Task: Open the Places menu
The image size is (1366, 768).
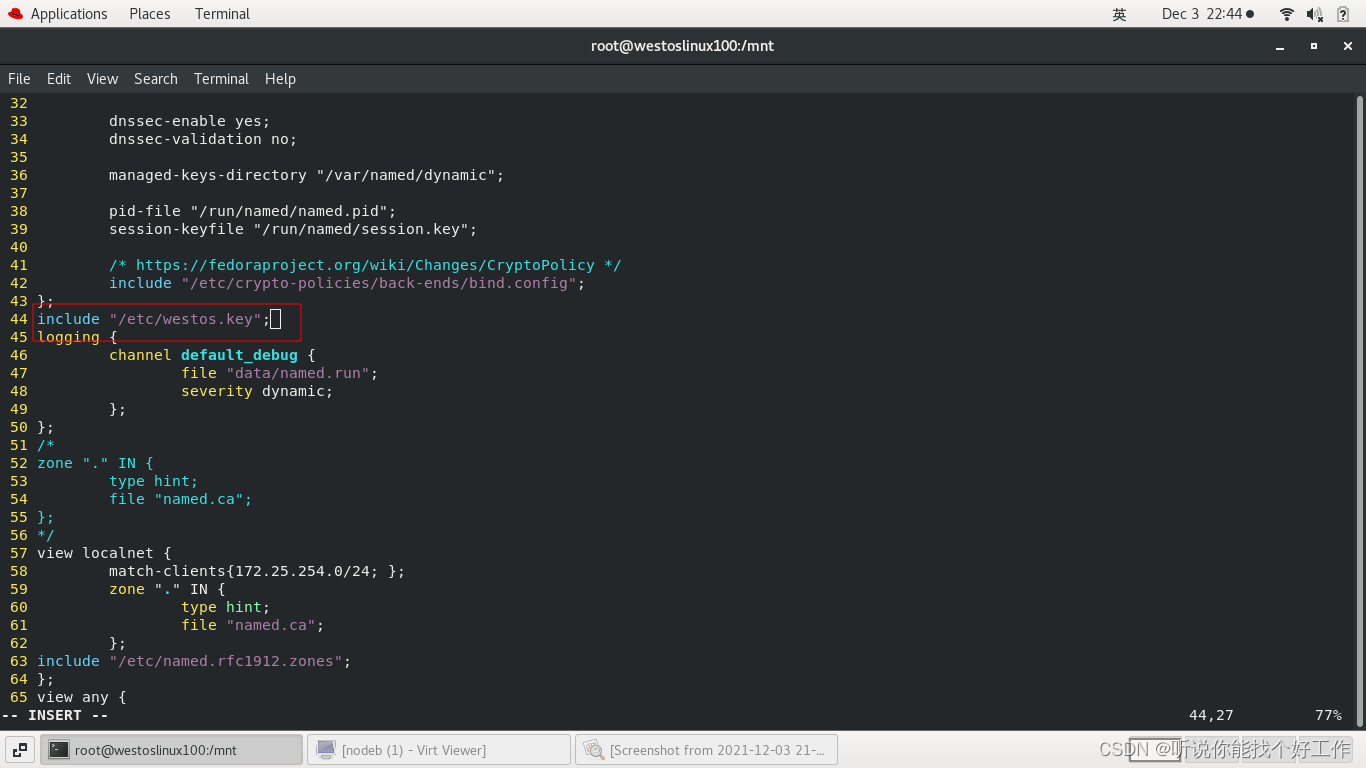Action: coord(150,14)
